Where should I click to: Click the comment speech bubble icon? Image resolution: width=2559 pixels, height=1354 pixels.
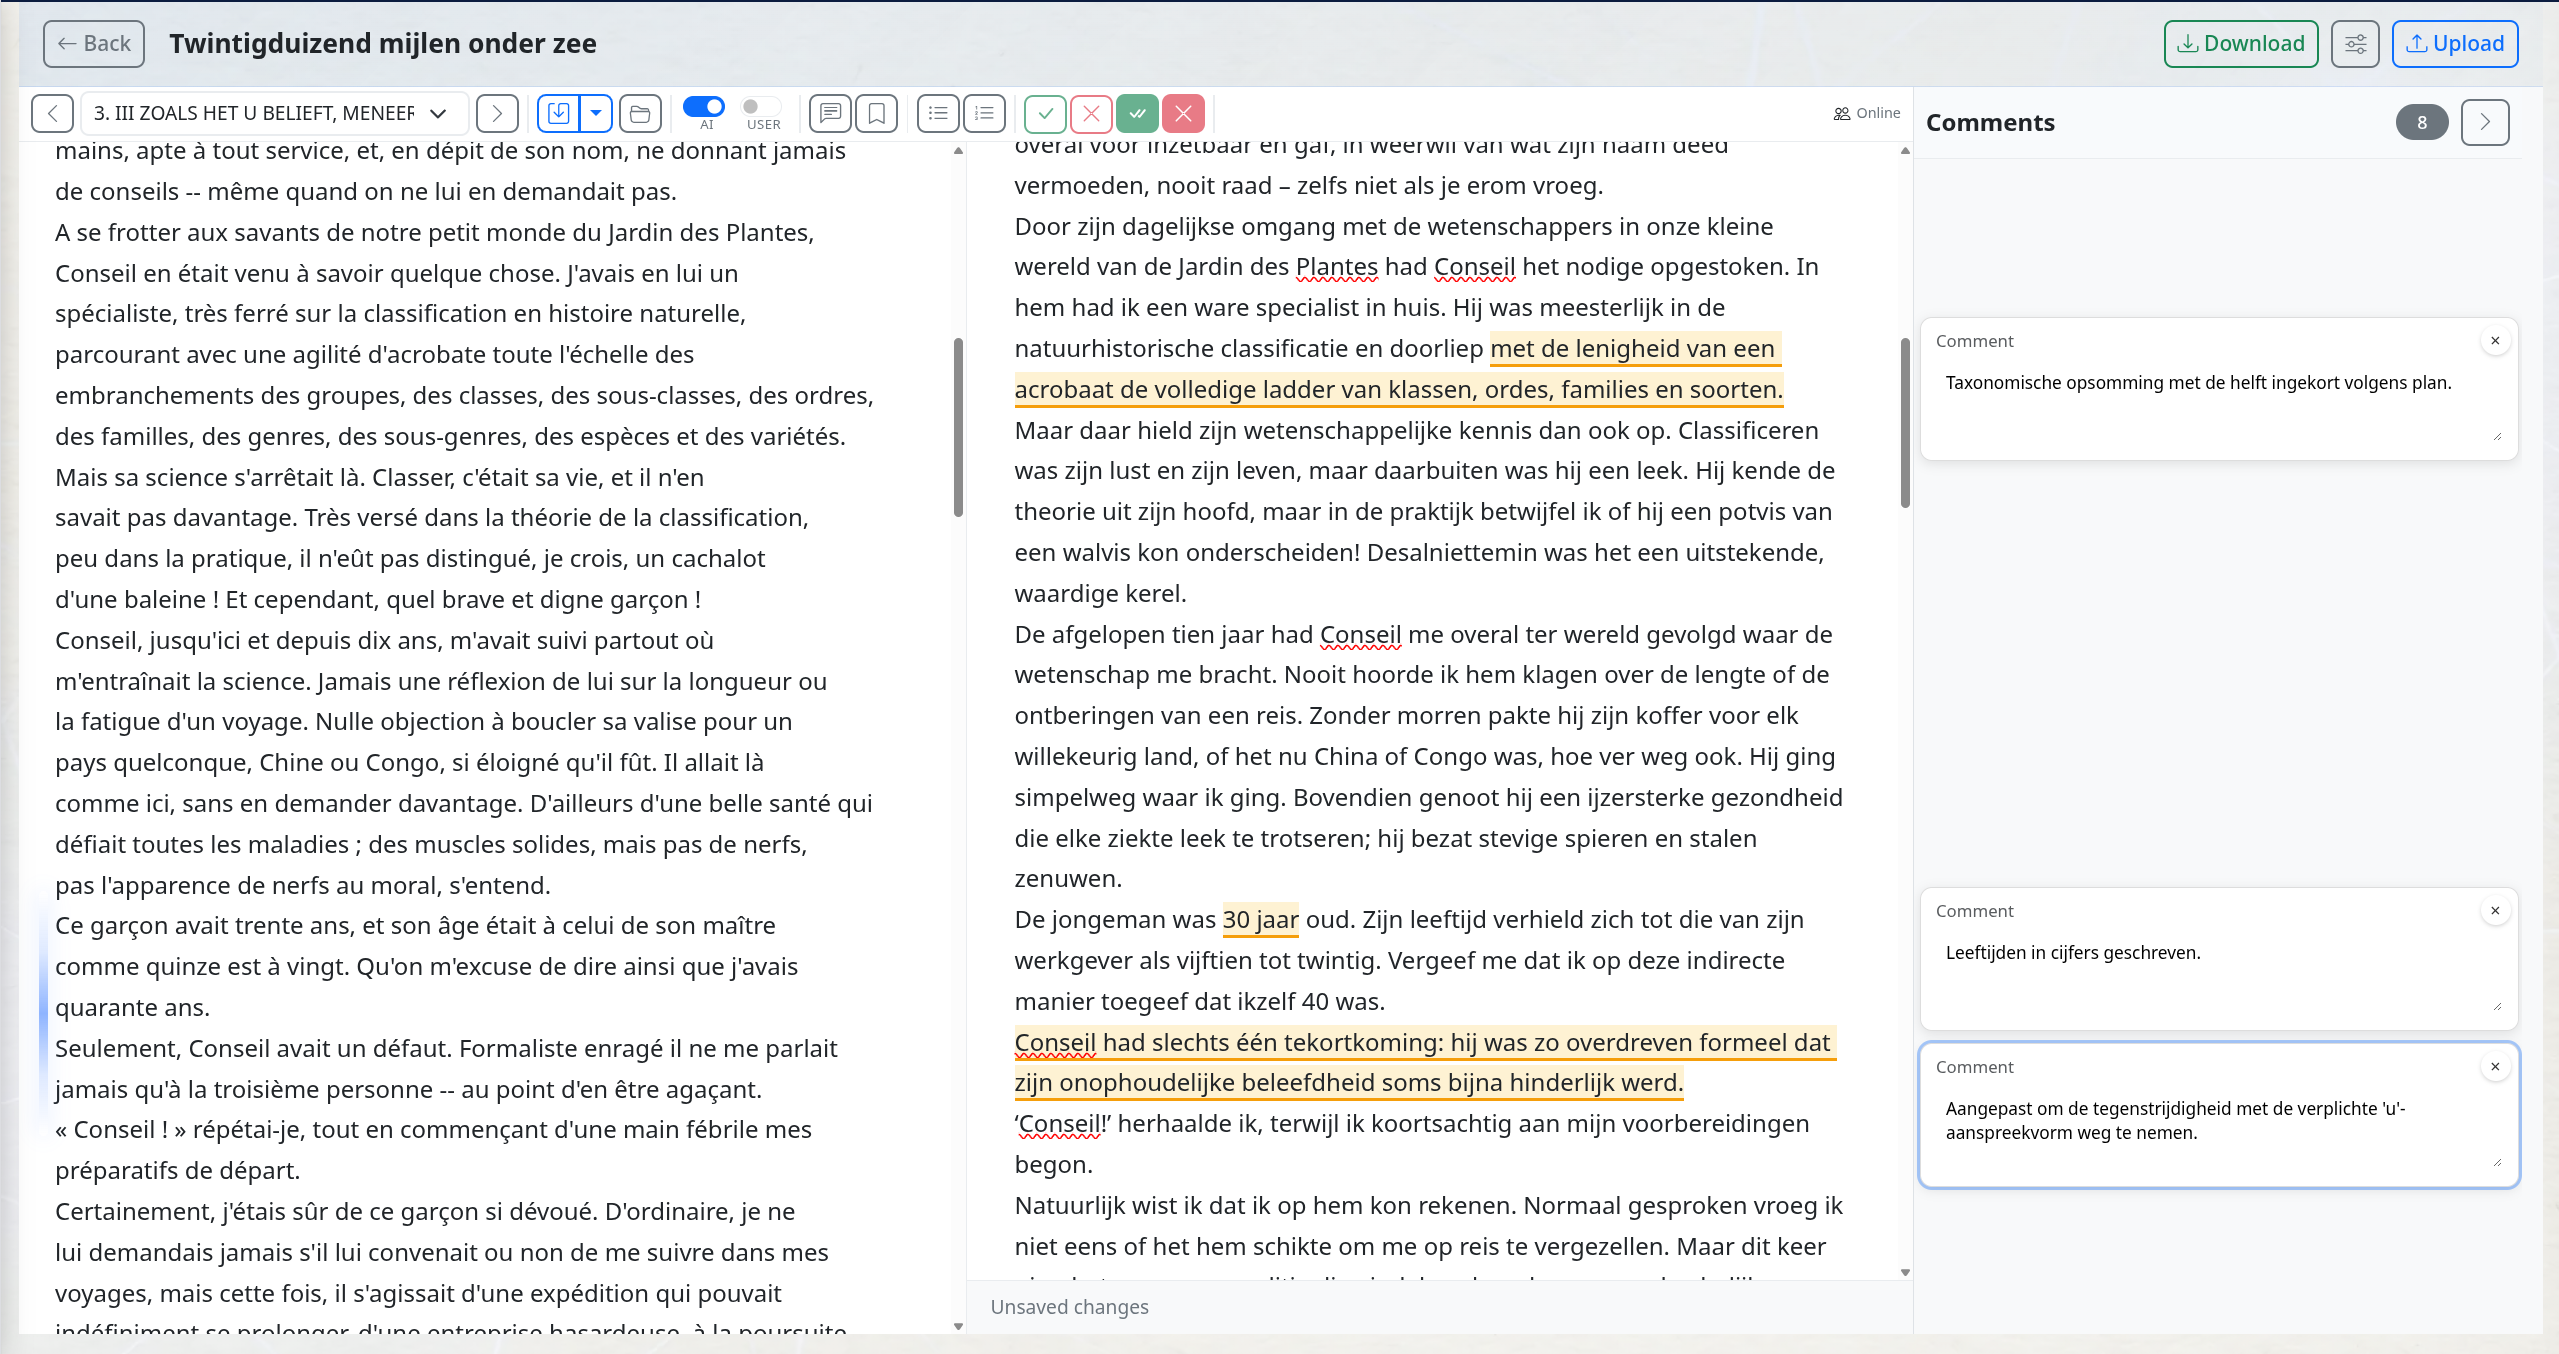pos(830,114)
